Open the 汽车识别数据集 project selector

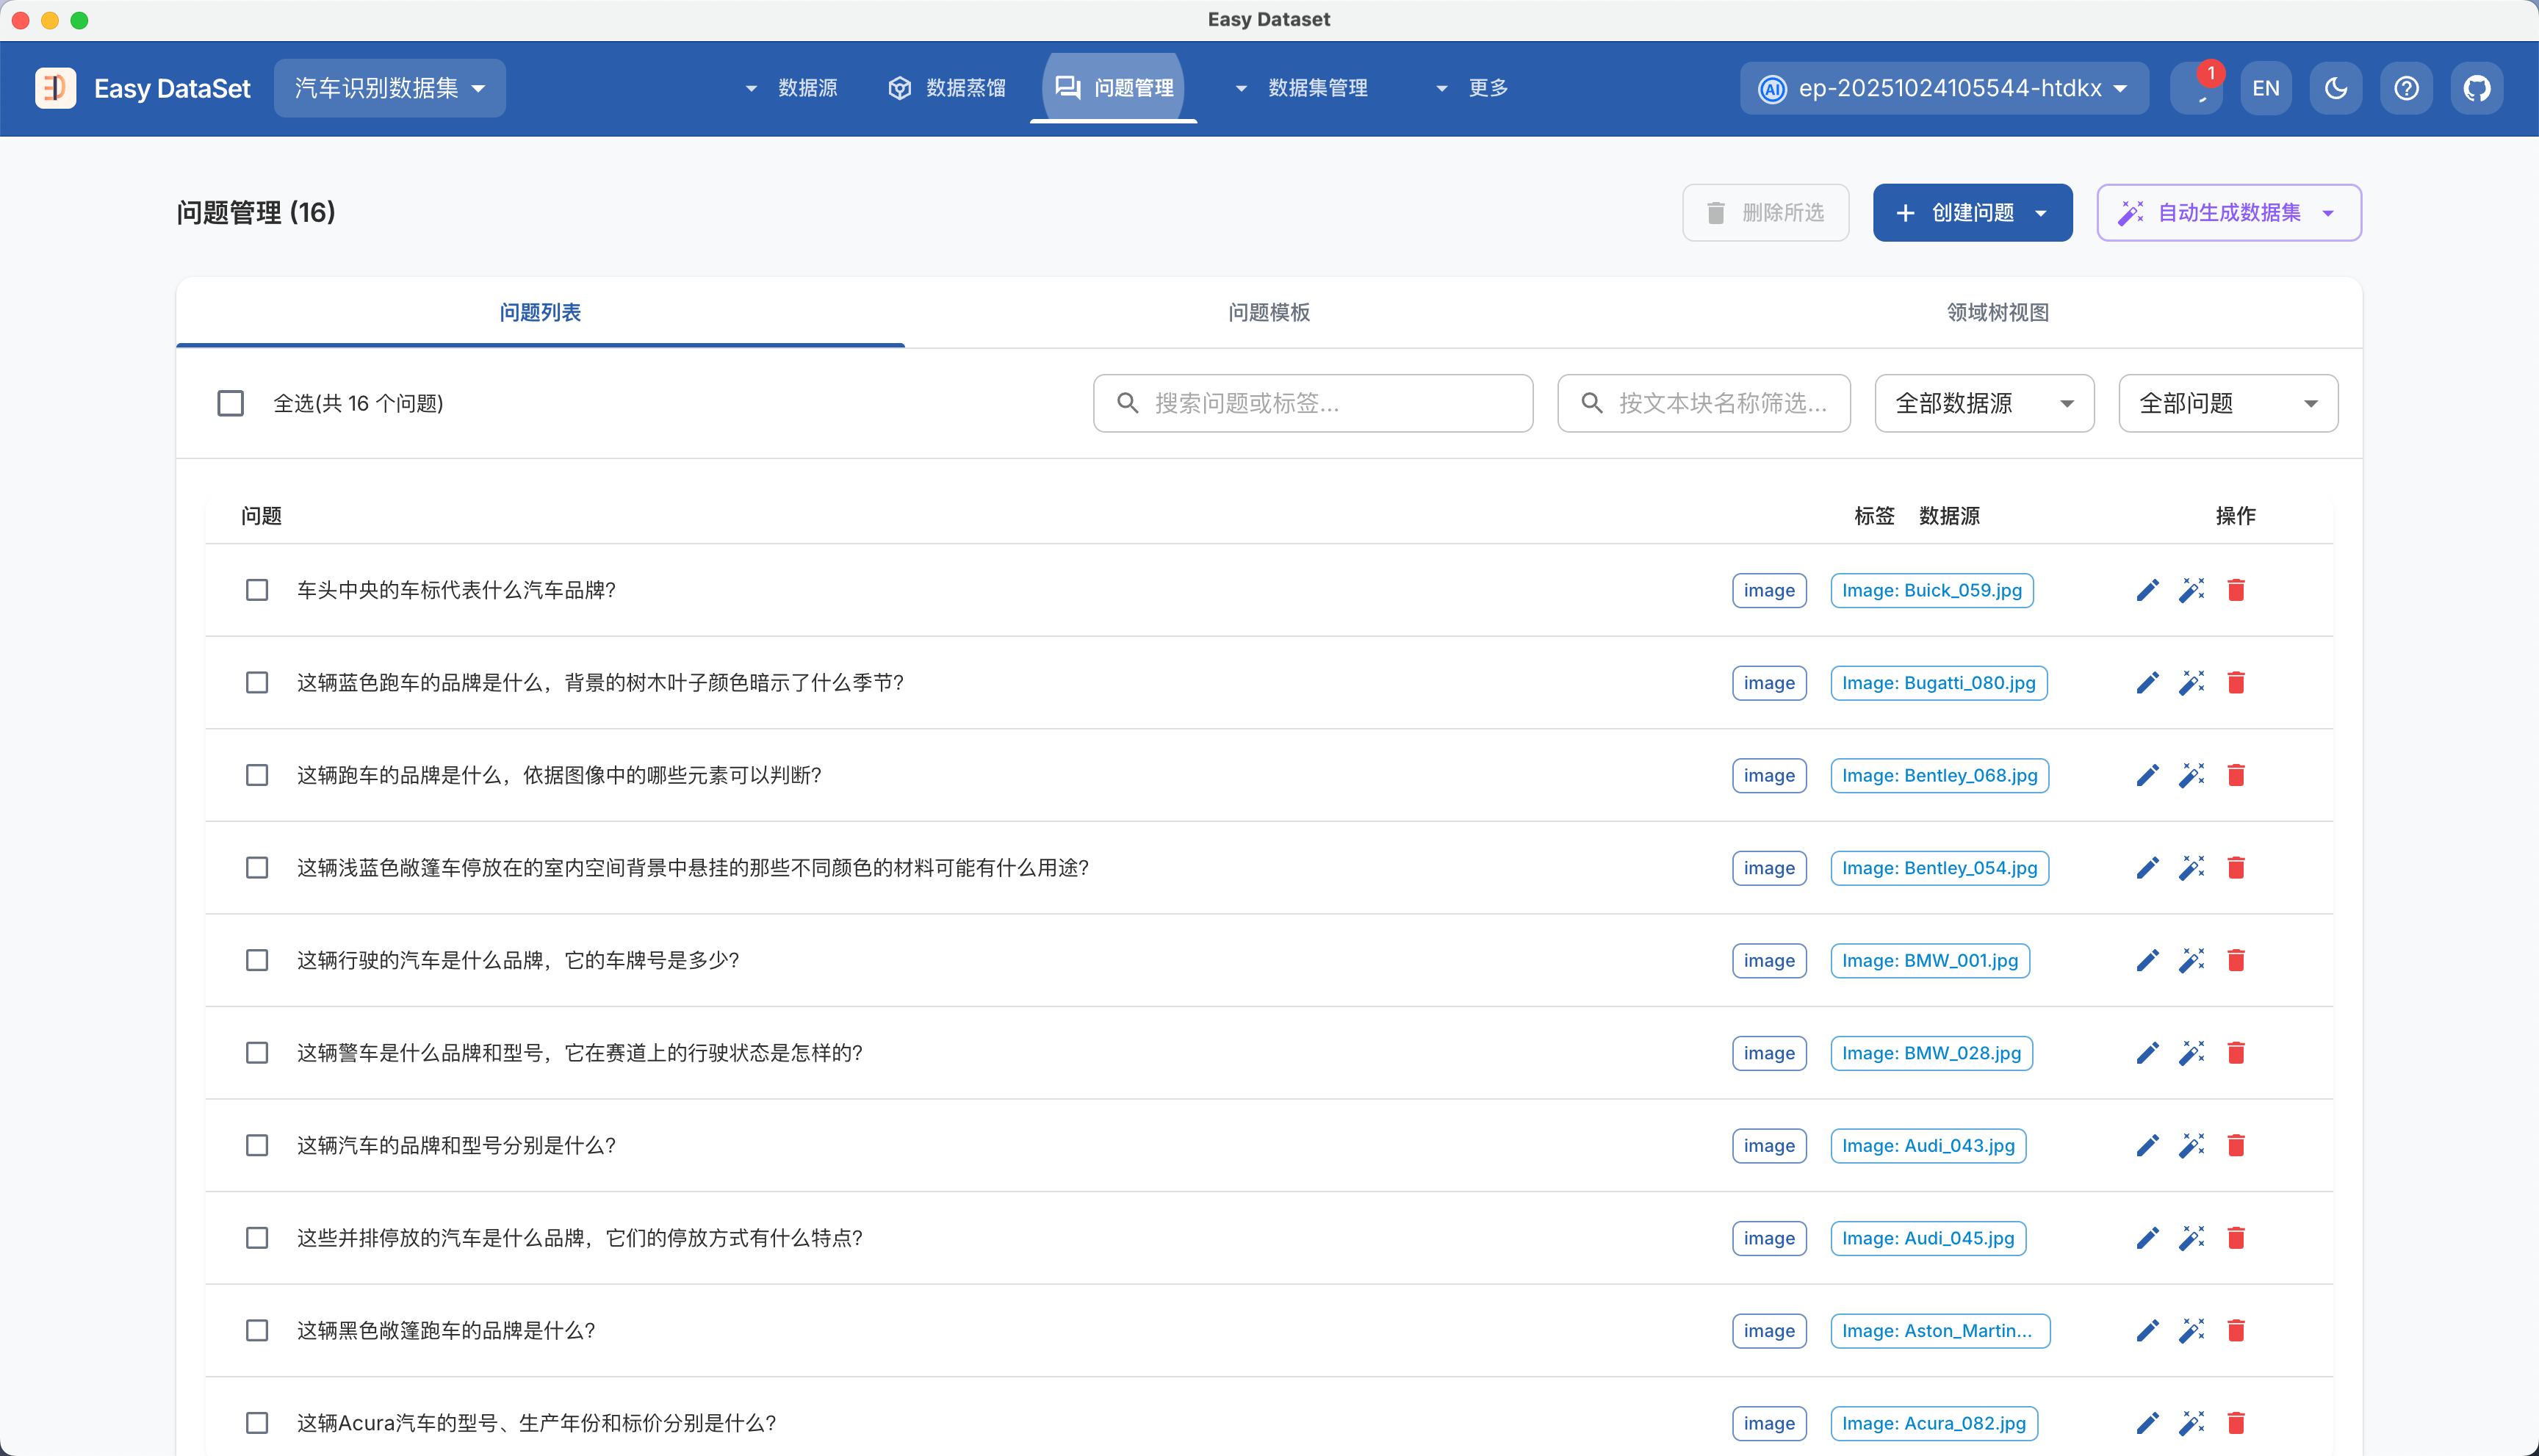[389, 88]
